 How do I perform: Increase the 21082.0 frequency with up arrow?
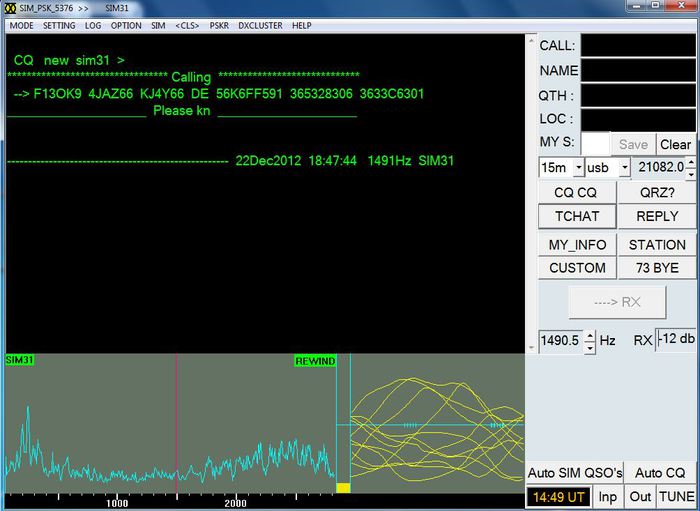[x=691, y=162]
